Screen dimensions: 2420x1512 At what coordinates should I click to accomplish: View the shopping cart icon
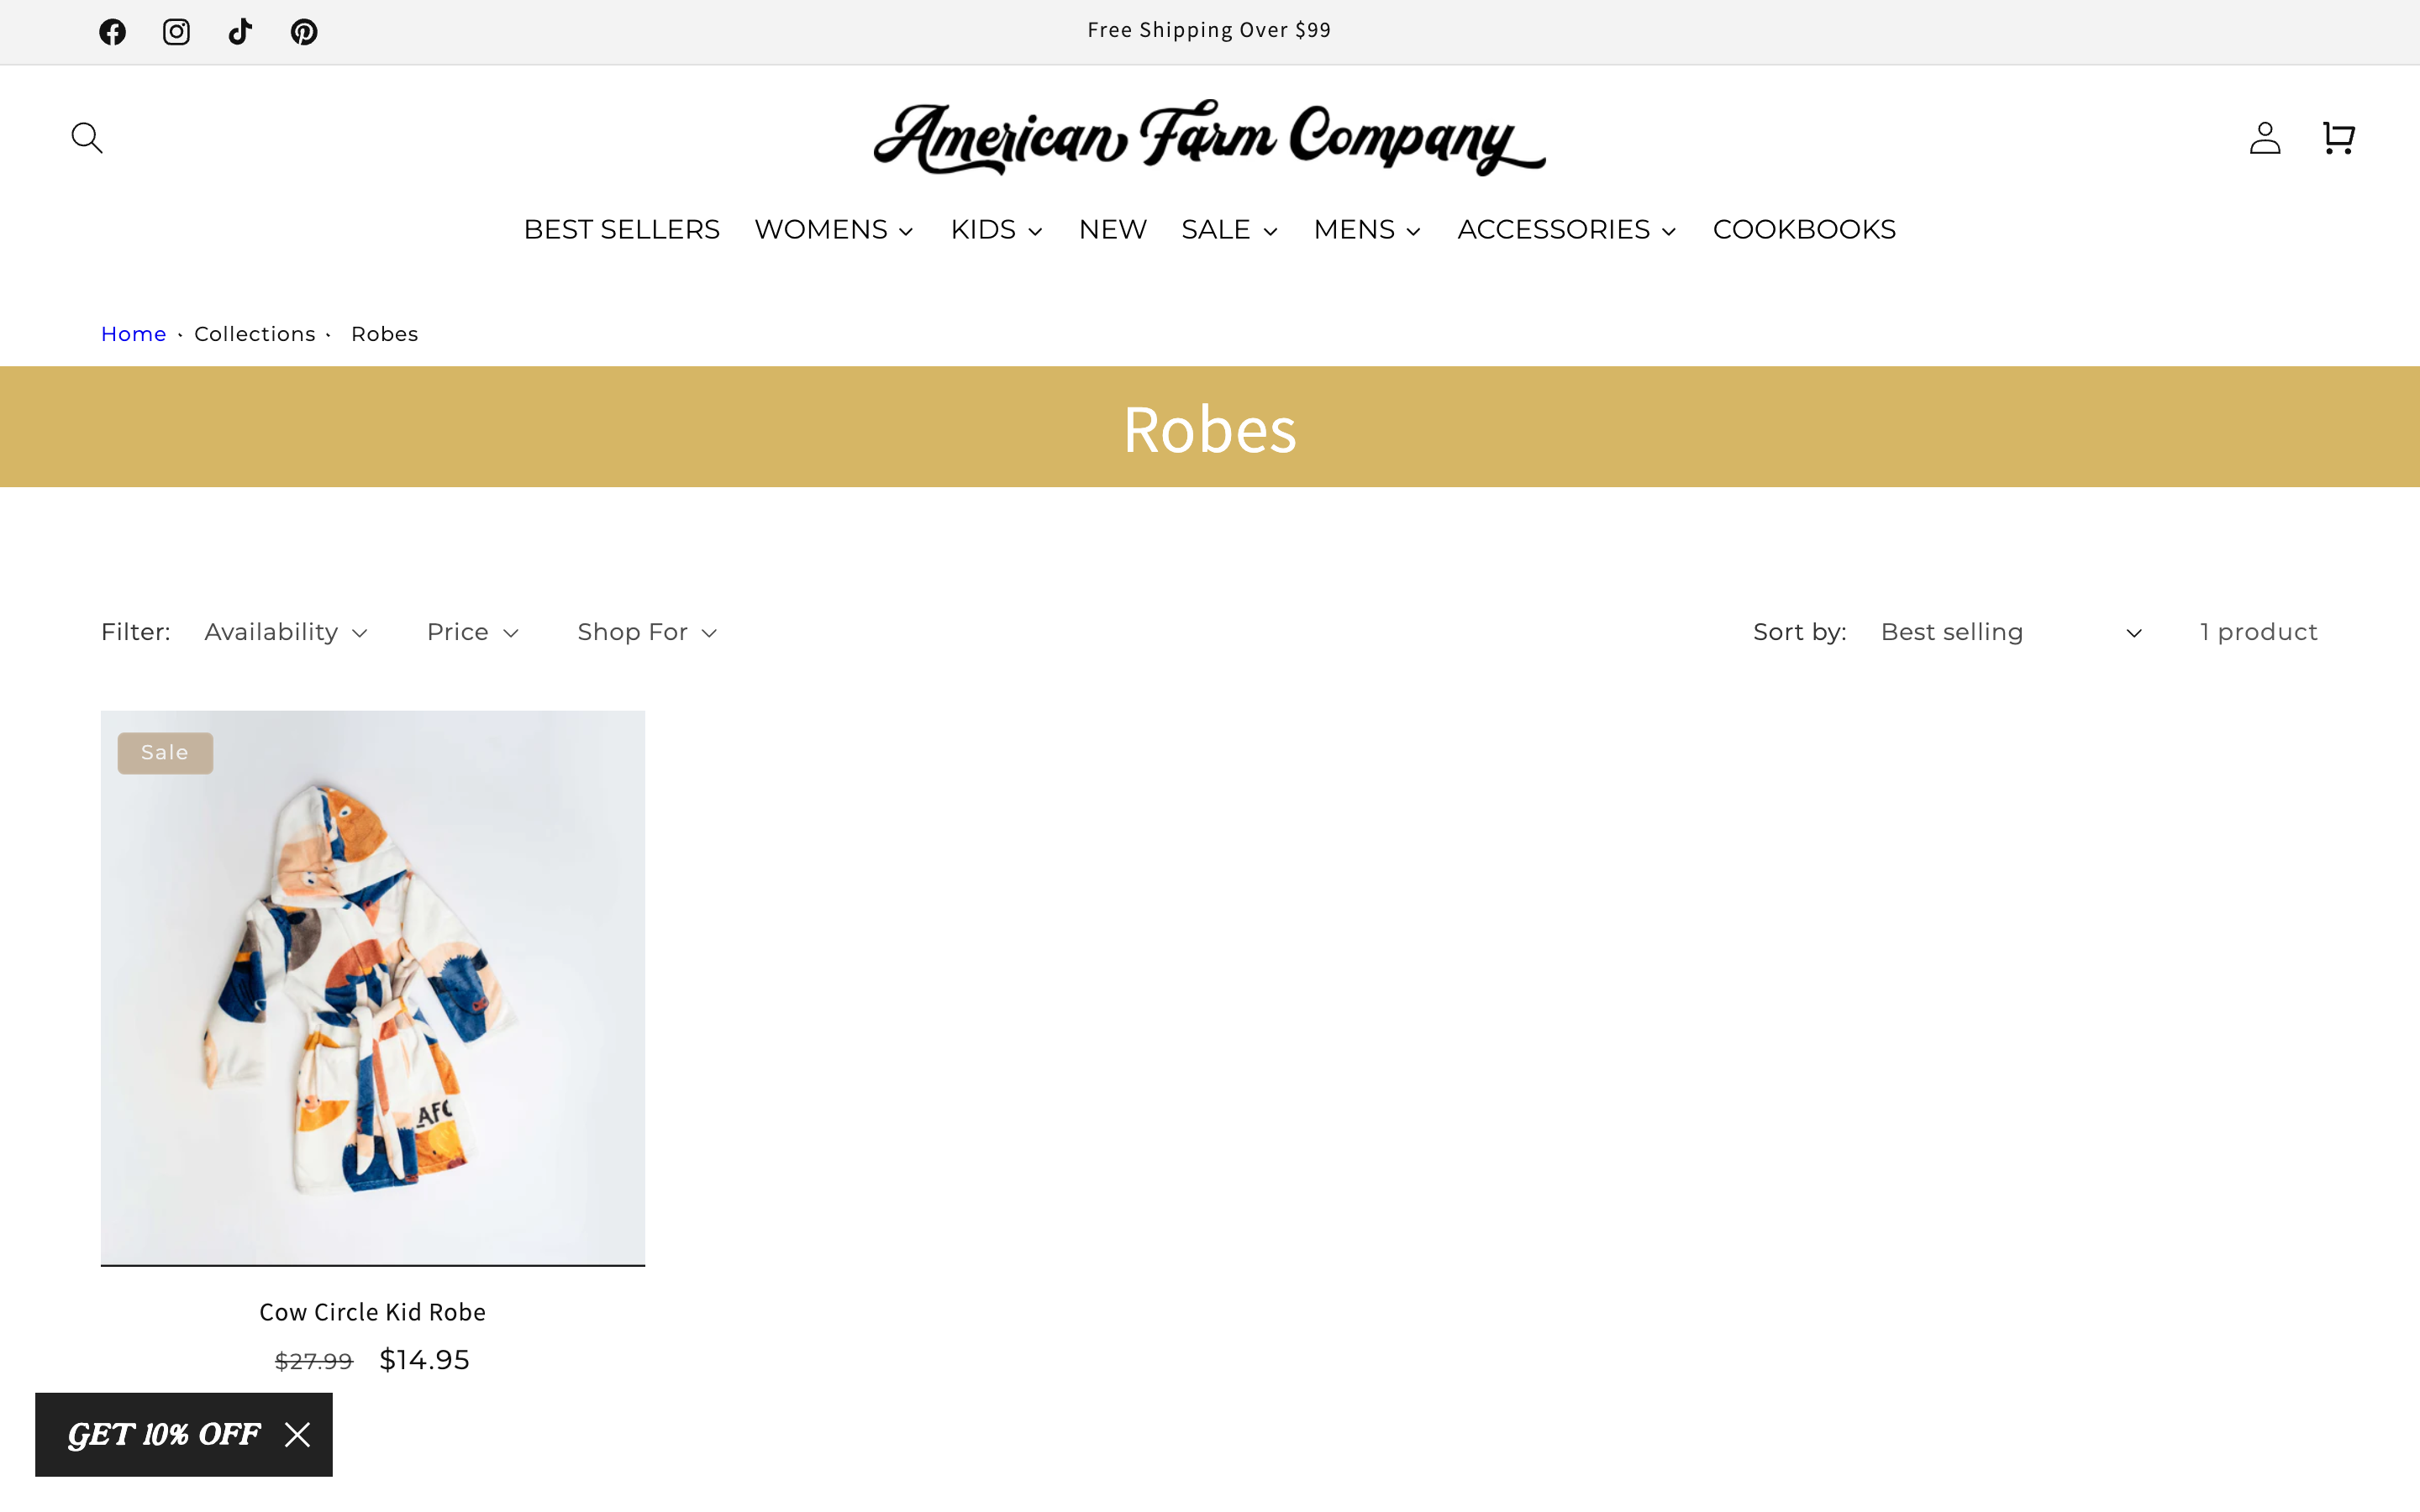(x=2338, y=138)
